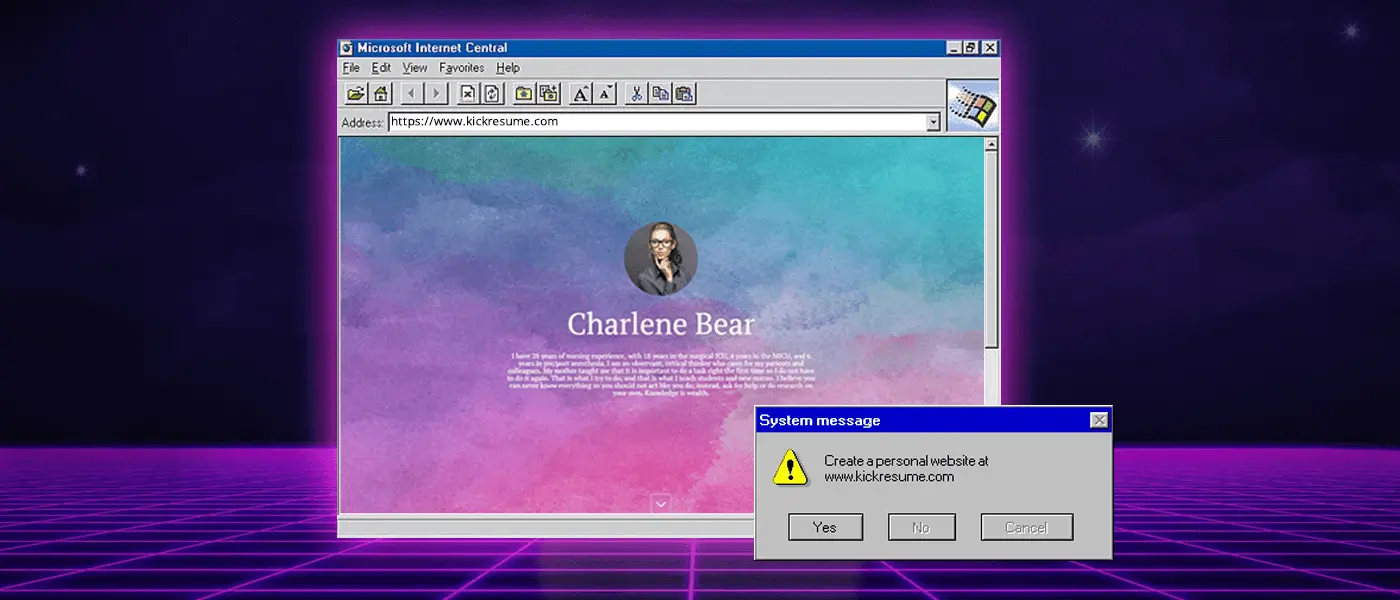Open the File menu
Viewport: 1400px width, 600px height.
(351, 67)
